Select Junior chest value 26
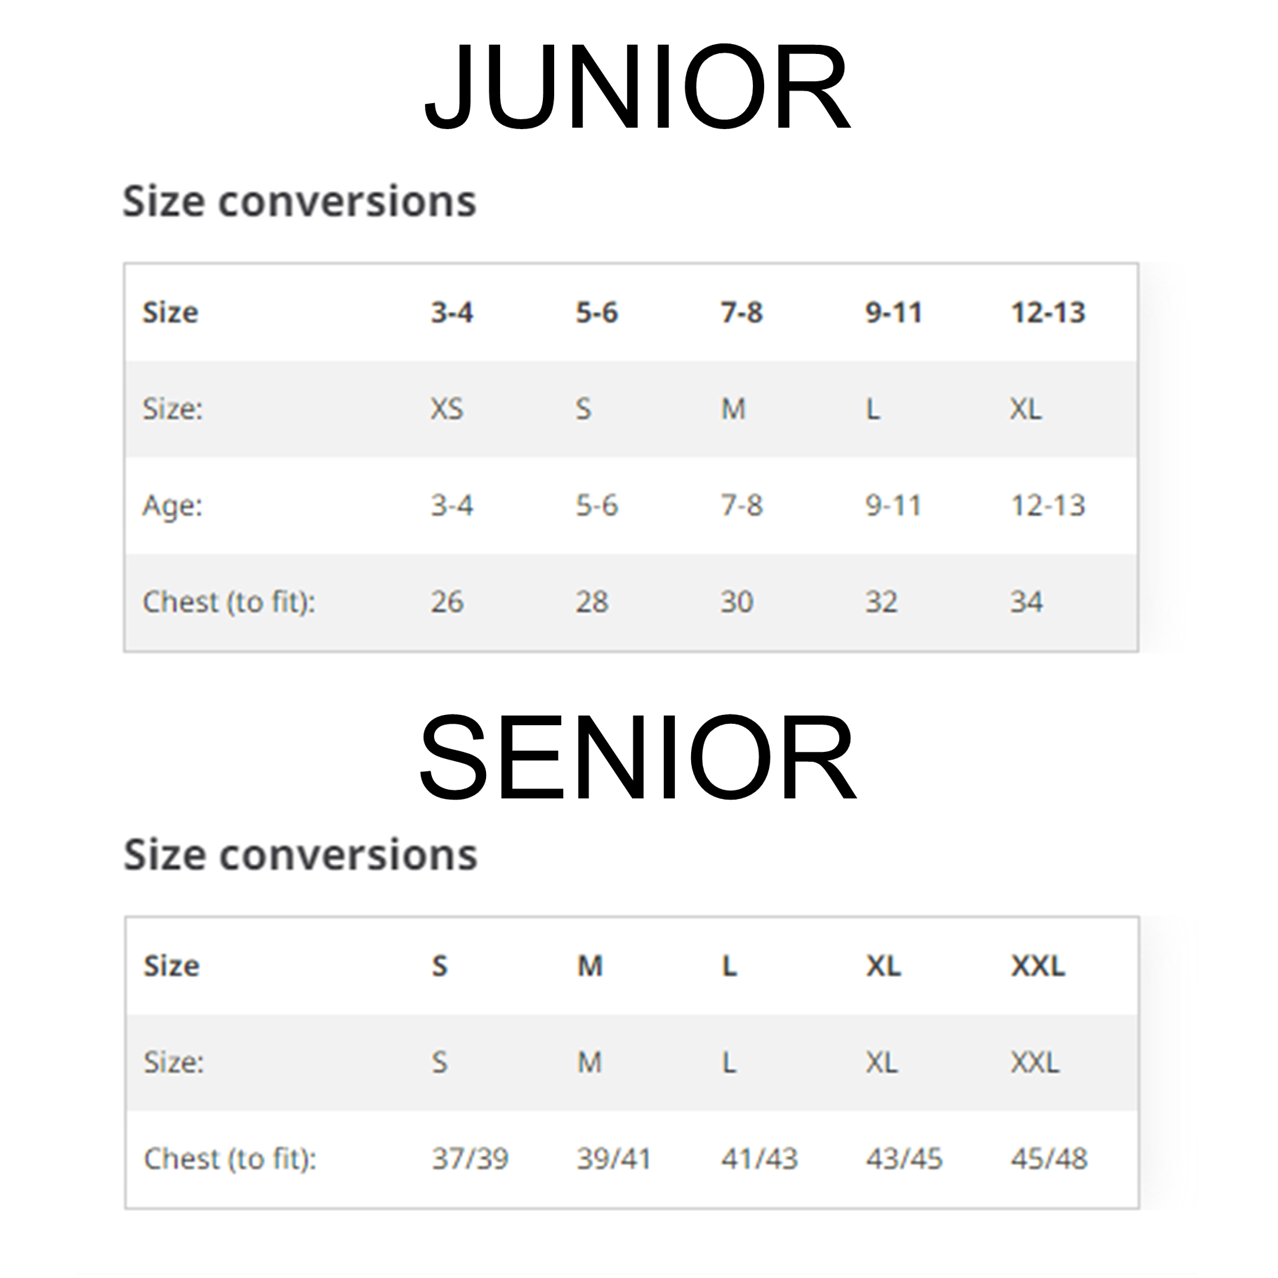Viewport: 1278px width, 1278px height. pos(447,602)
